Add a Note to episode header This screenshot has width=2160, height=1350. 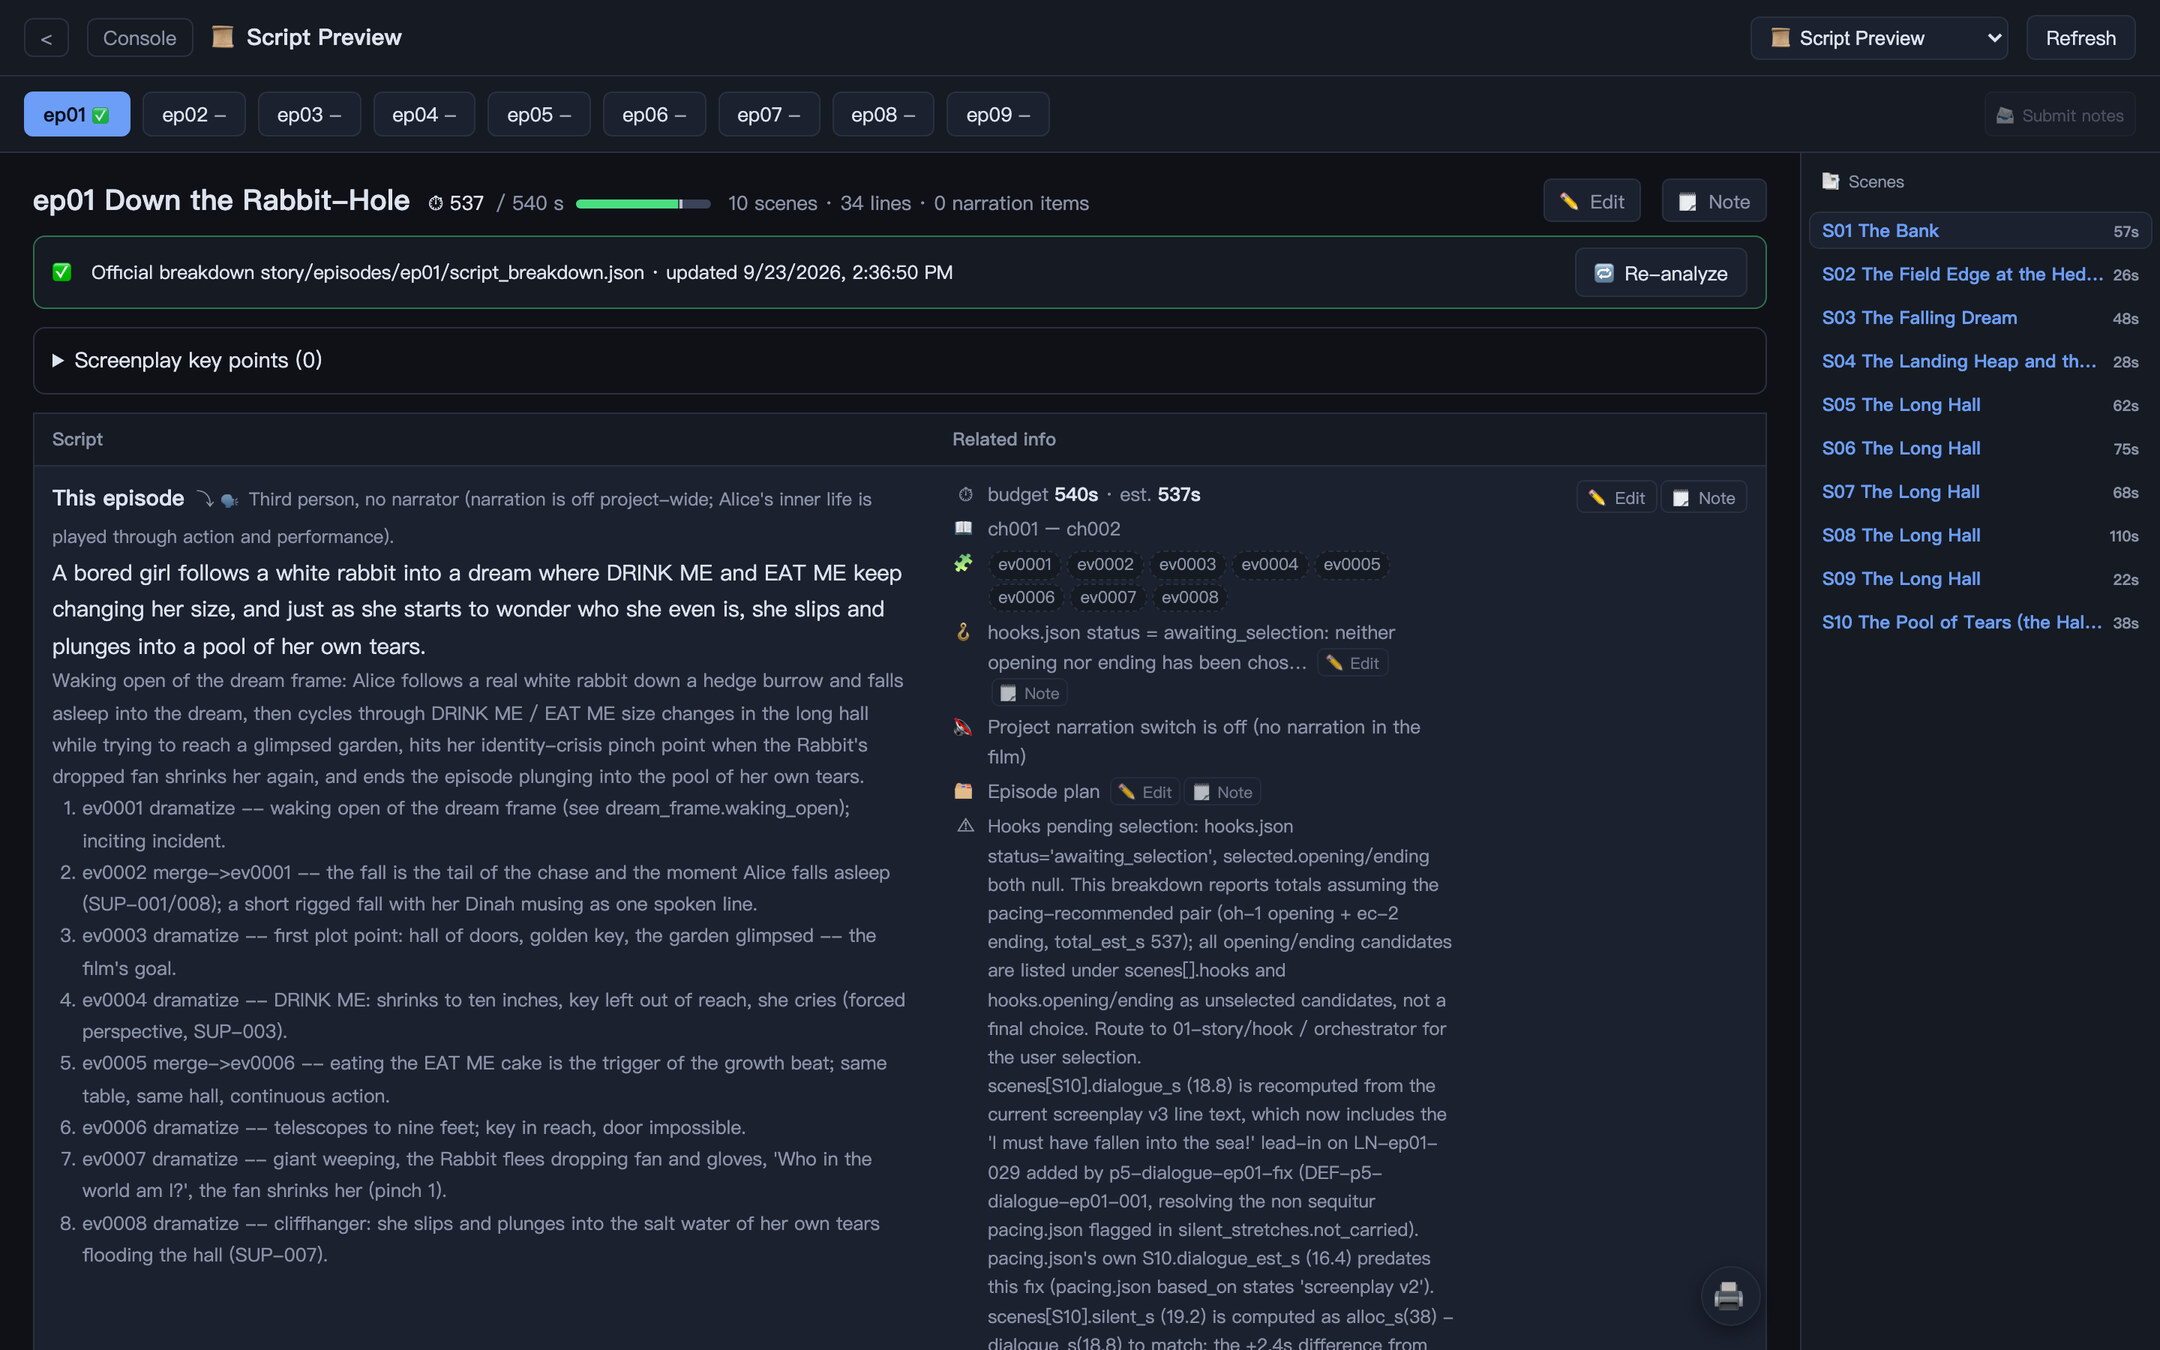pyautogui.click(x=1714, y=201)
